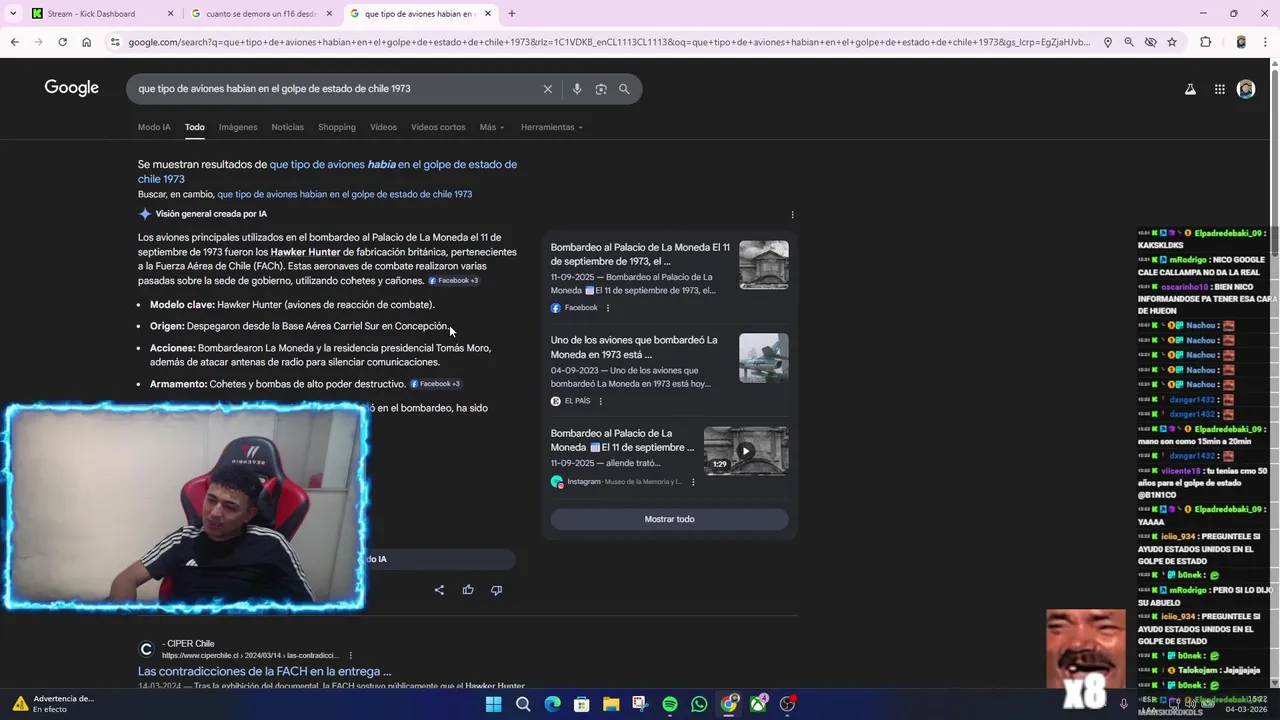Viewport: 1280px width, 720px height.
Task: Open WhatsApp from the taskbar
Action: coord(699,704)
